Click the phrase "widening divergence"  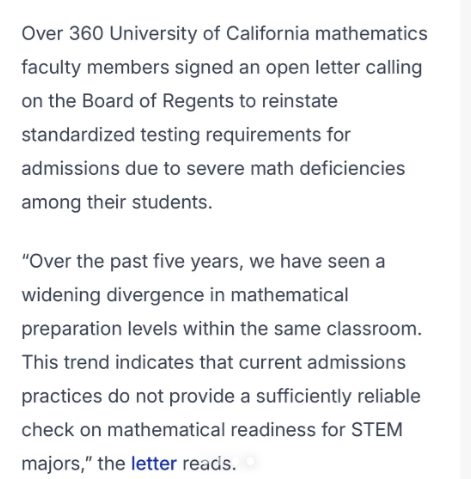tap(113, 295)
